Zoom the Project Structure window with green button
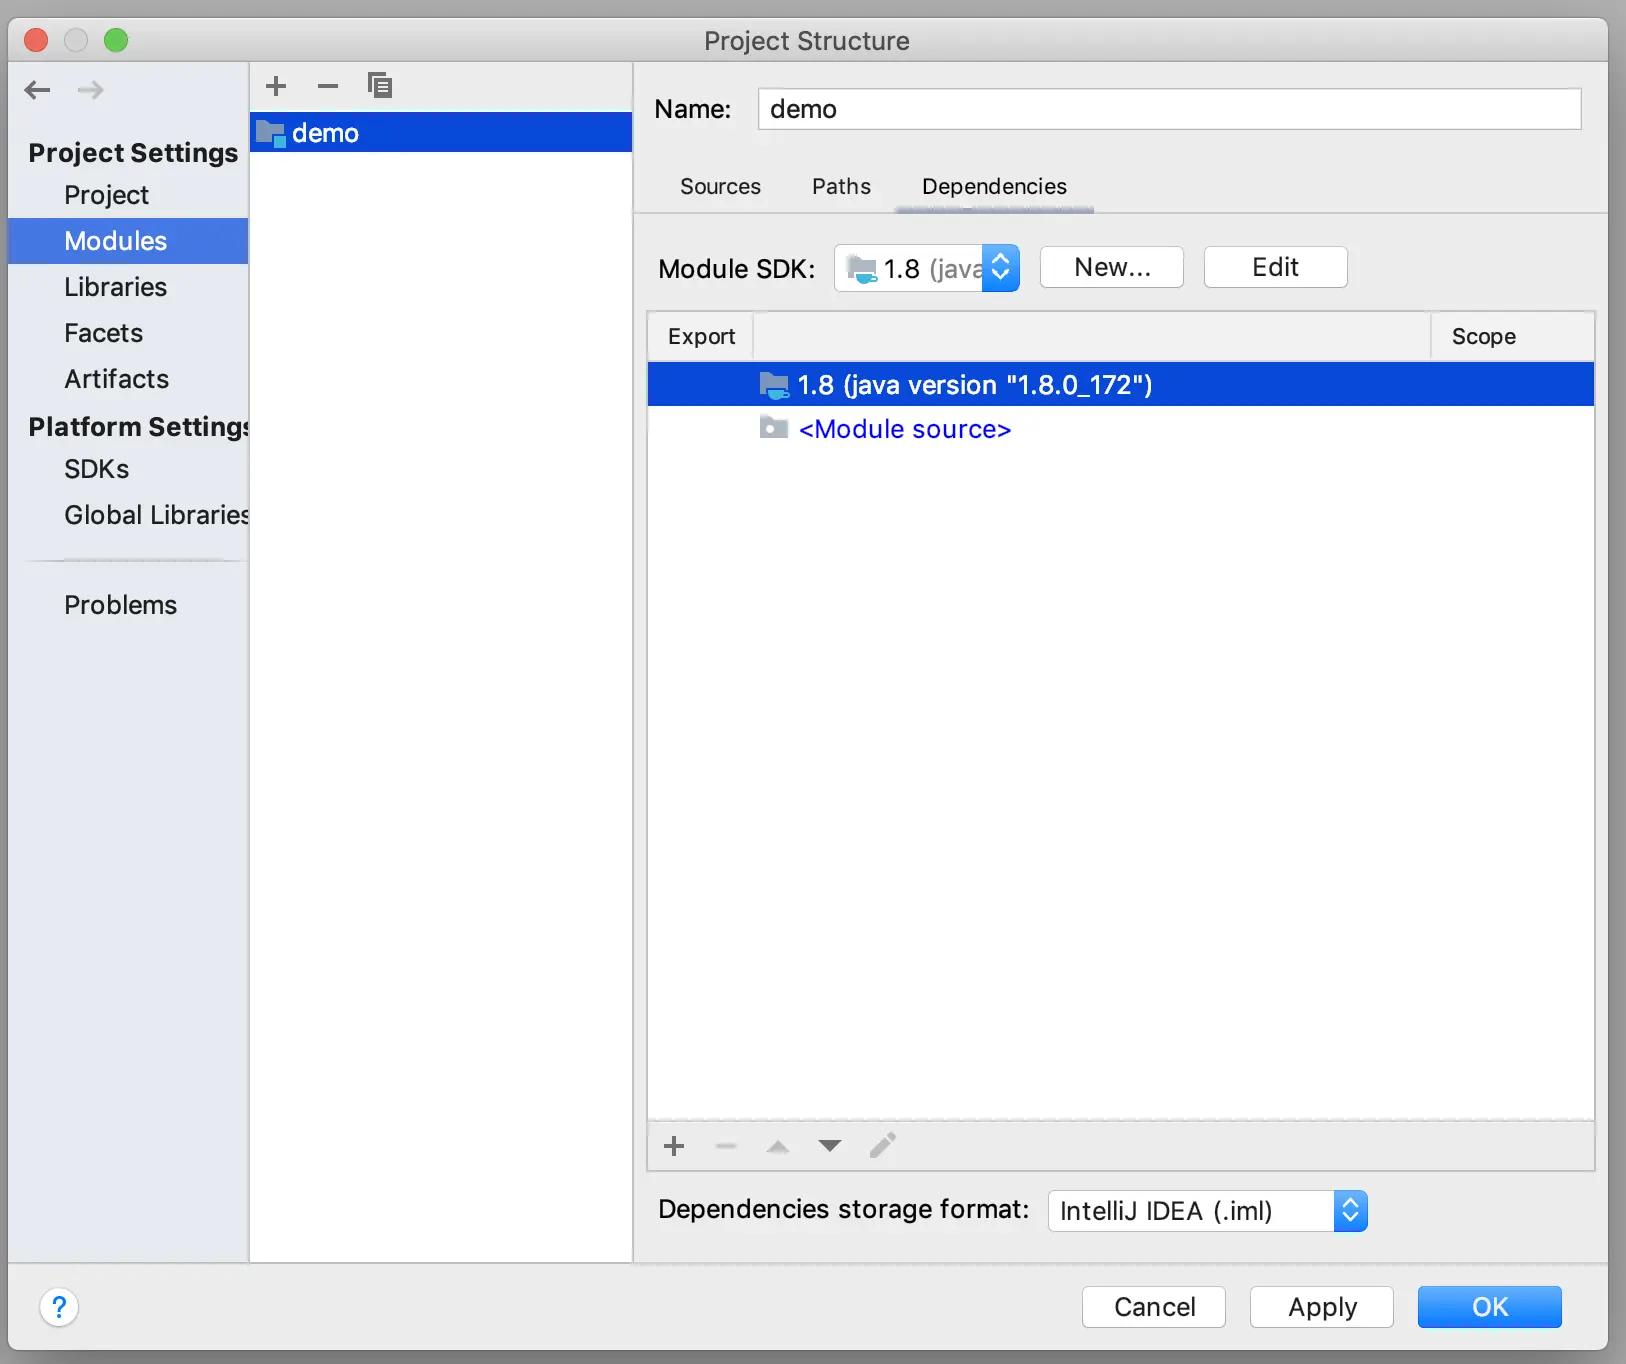This screenshot has width=1626, height=1364. [x=116, y=40]
